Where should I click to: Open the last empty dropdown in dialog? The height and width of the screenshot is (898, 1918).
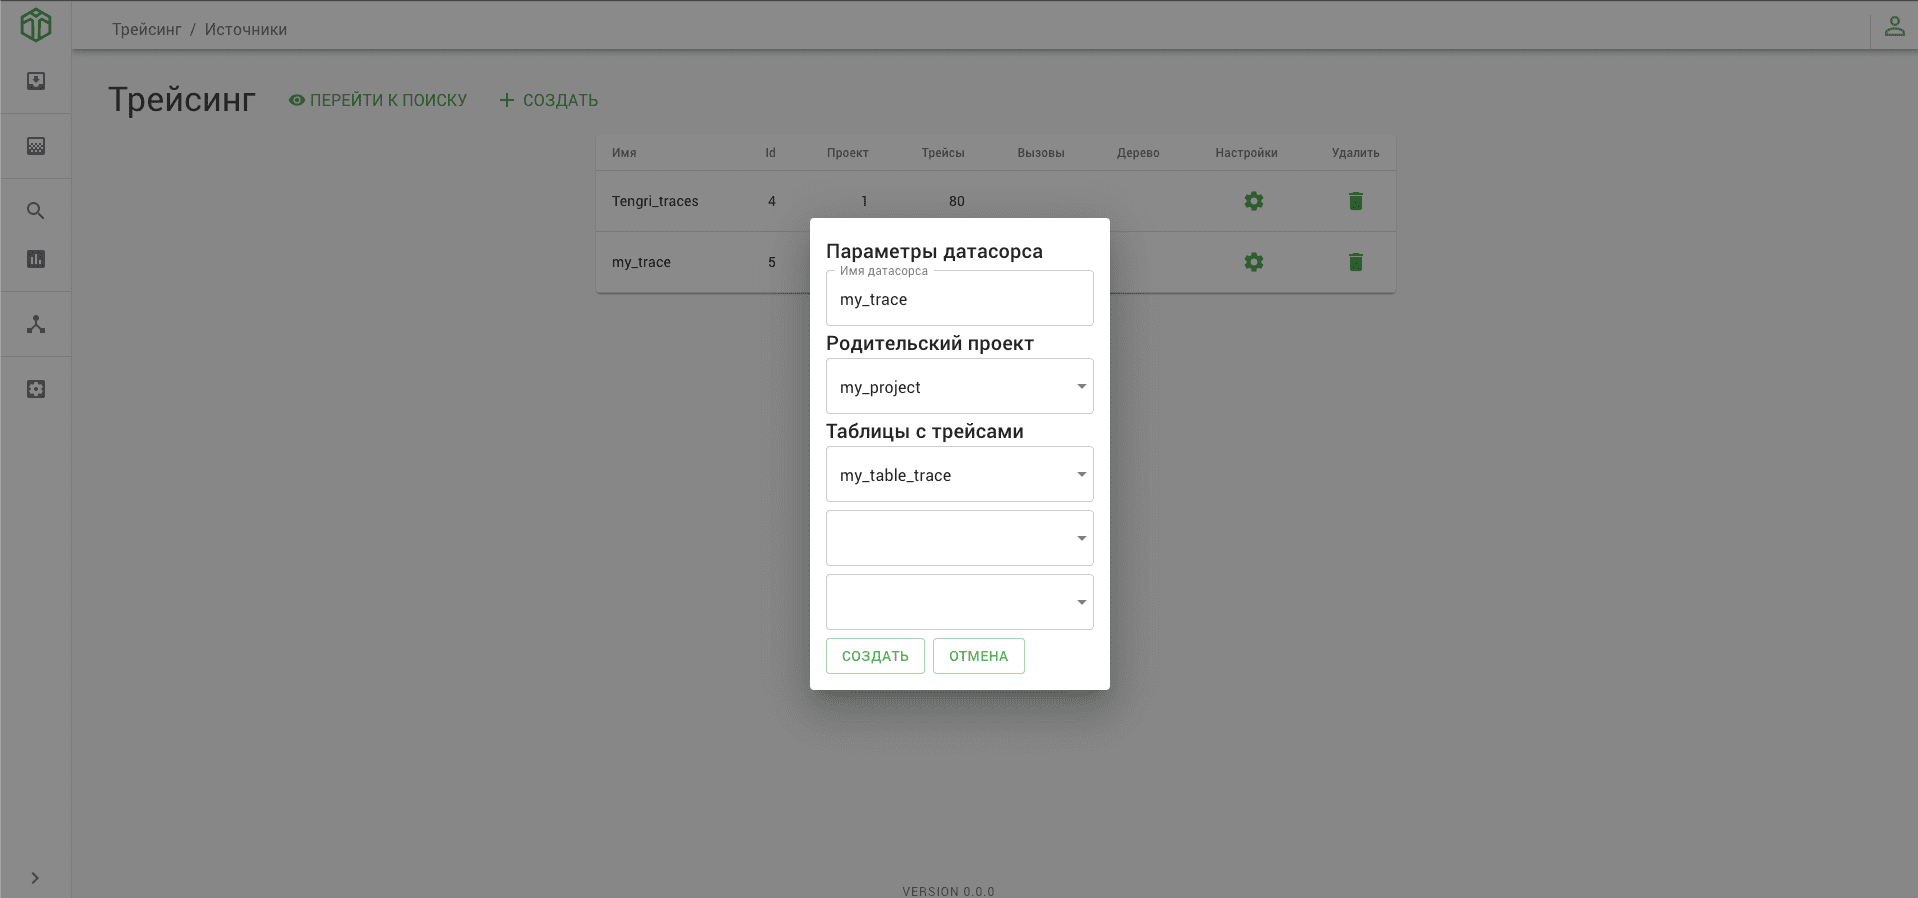pos(959,602)
